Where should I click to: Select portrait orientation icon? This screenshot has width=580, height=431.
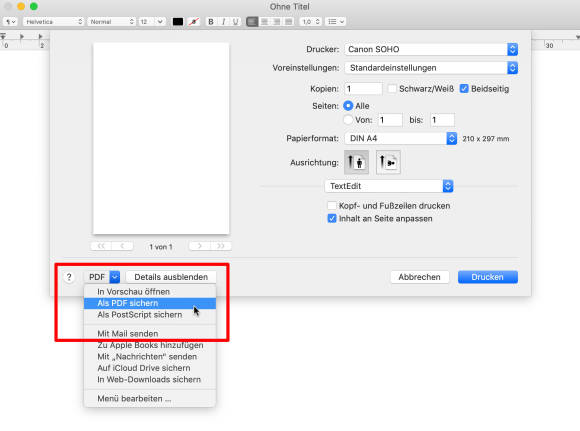(x=356, y=162)
